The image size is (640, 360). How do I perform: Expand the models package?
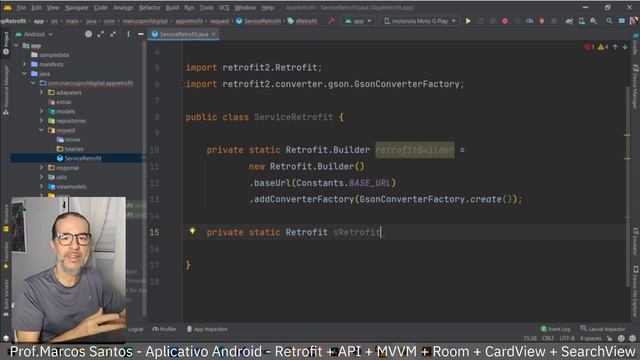click(41, 111)
